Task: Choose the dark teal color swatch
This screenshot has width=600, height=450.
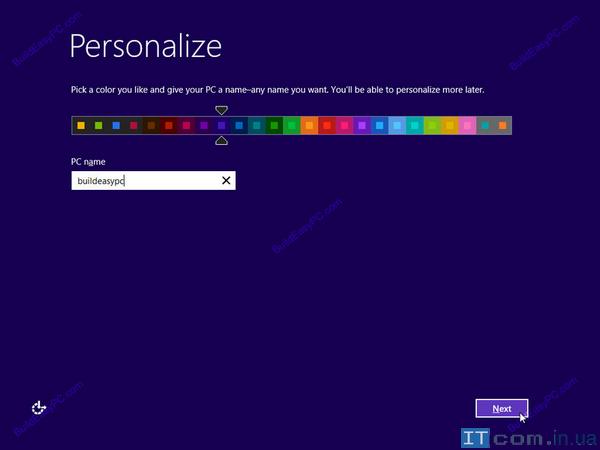Action: pos(256,126)
